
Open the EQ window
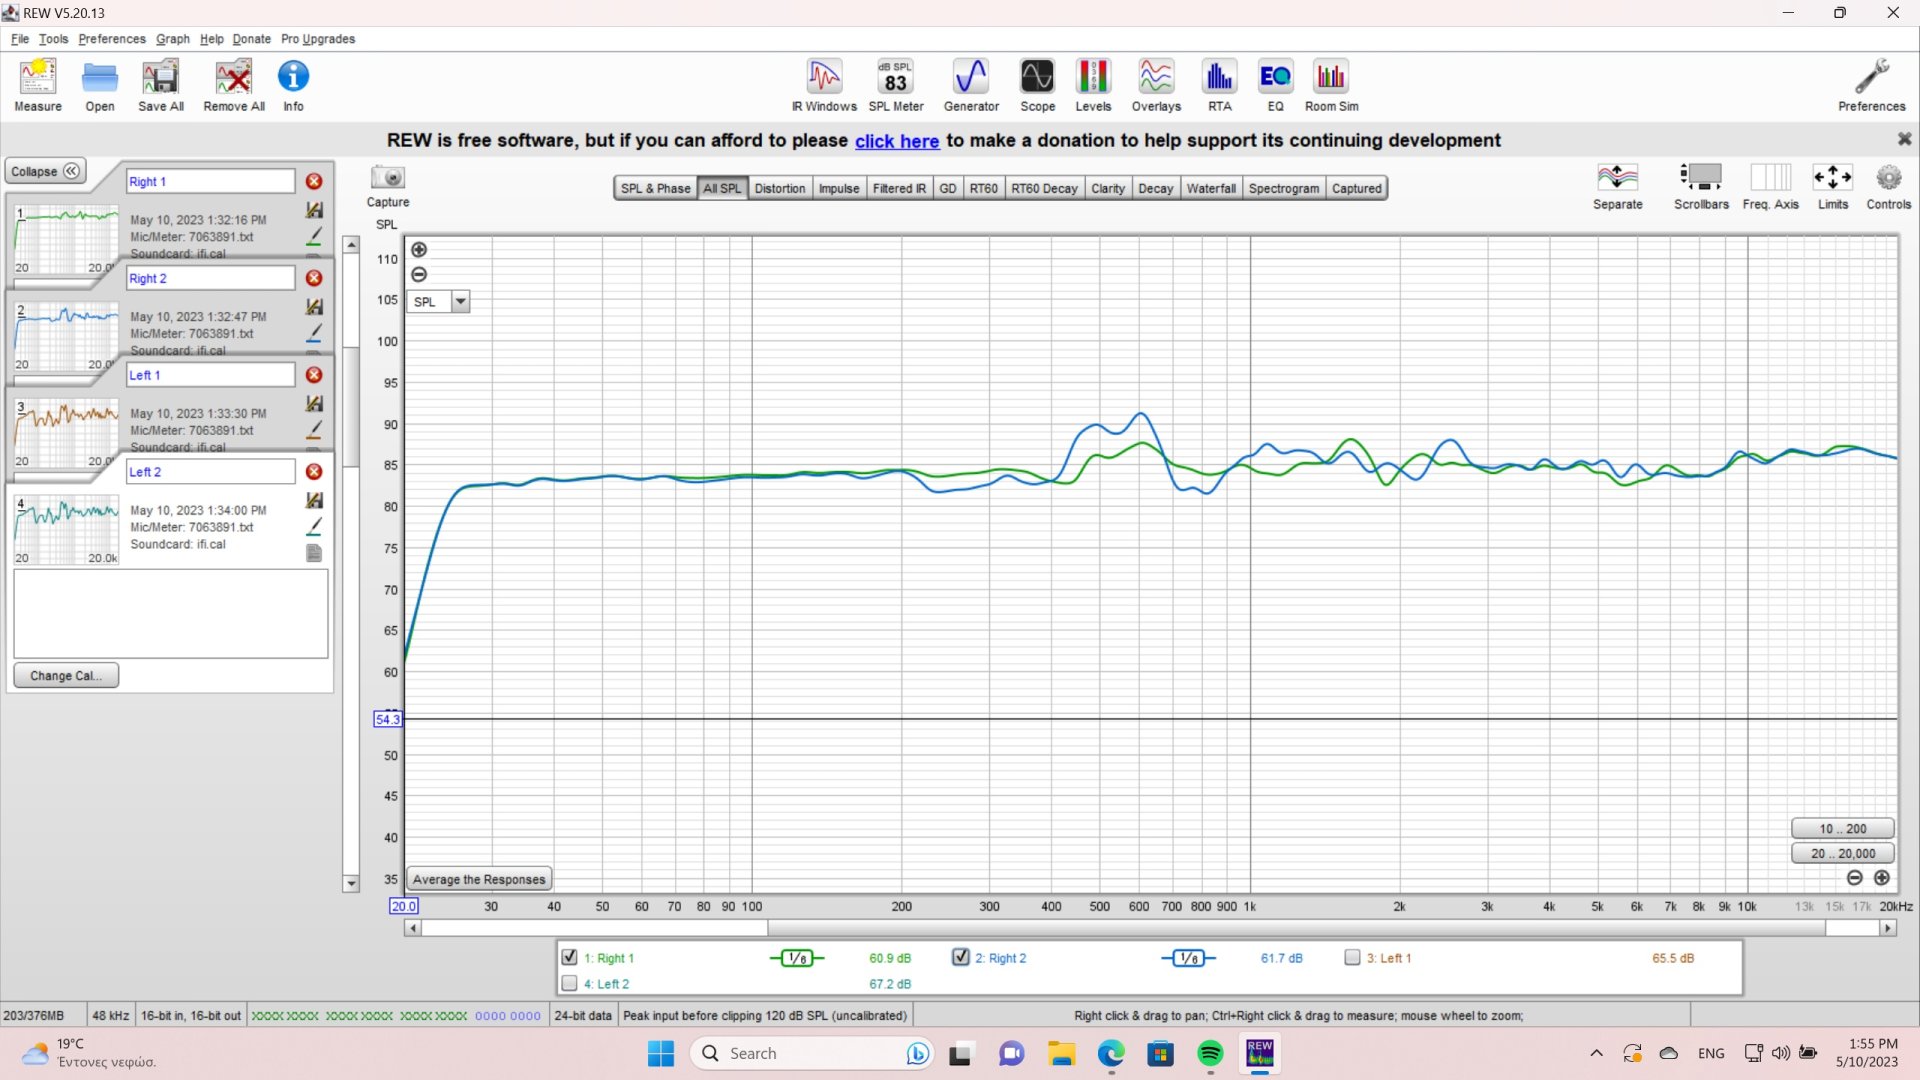[x=1275, y=85]
